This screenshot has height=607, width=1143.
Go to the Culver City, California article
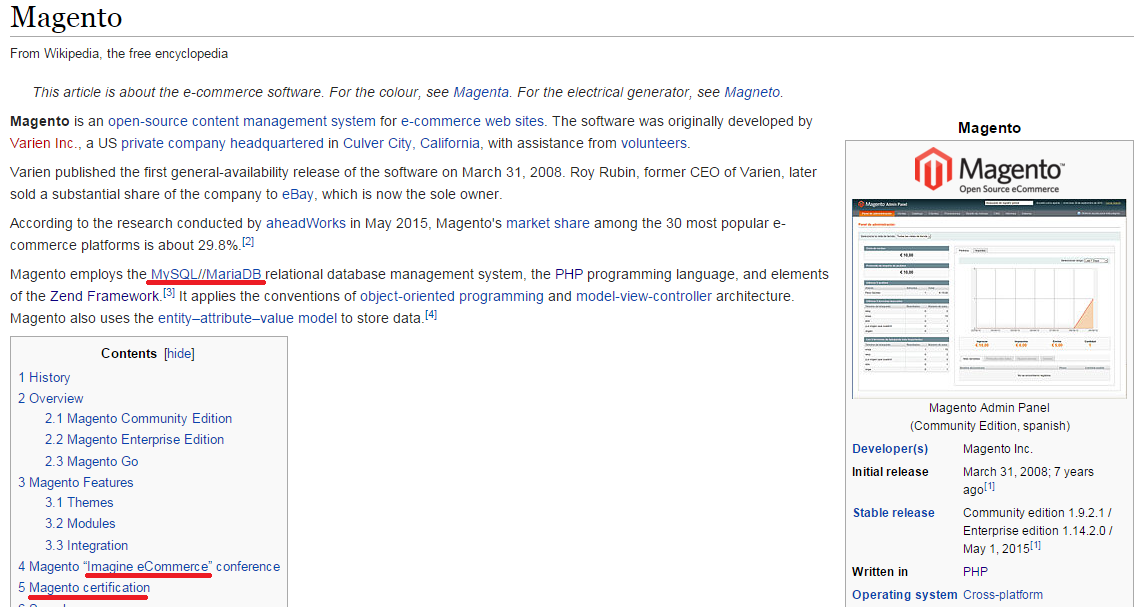tap(412, 144)
